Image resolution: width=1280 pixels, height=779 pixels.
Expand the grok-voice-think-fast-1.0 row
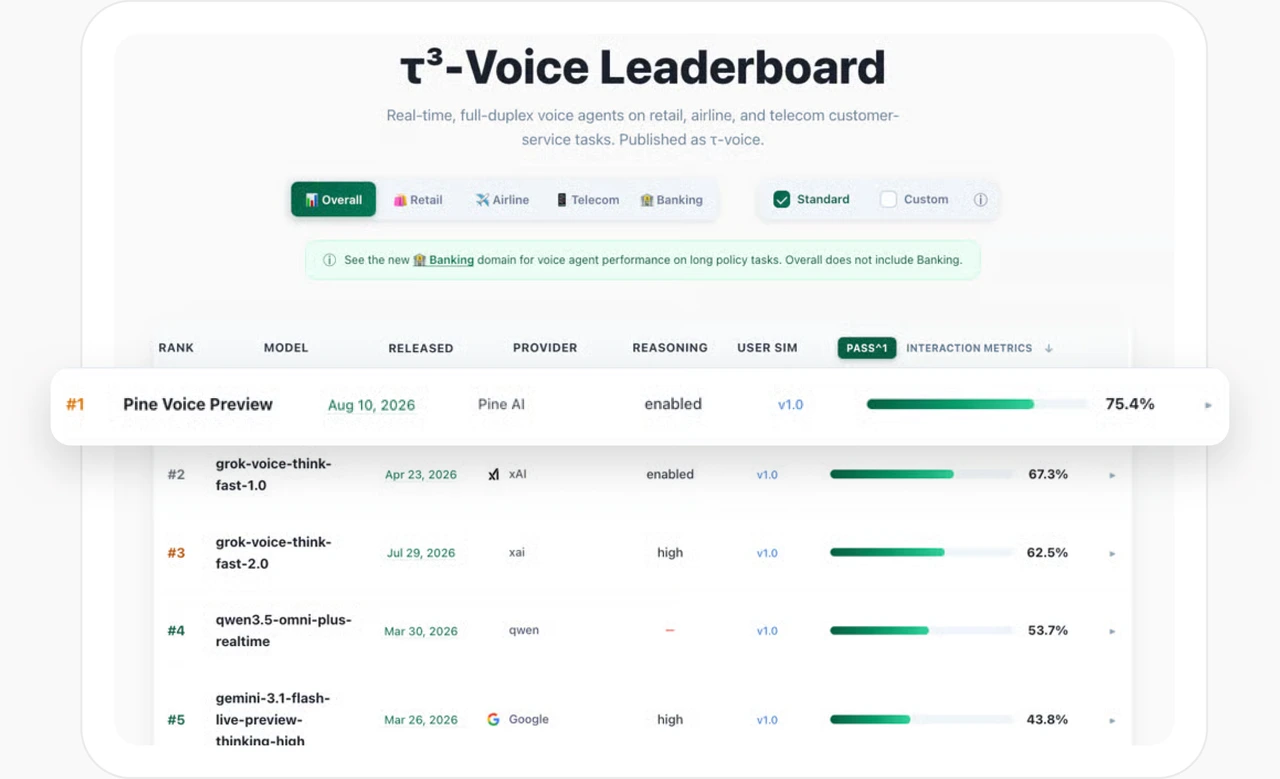click(1112, 475)
